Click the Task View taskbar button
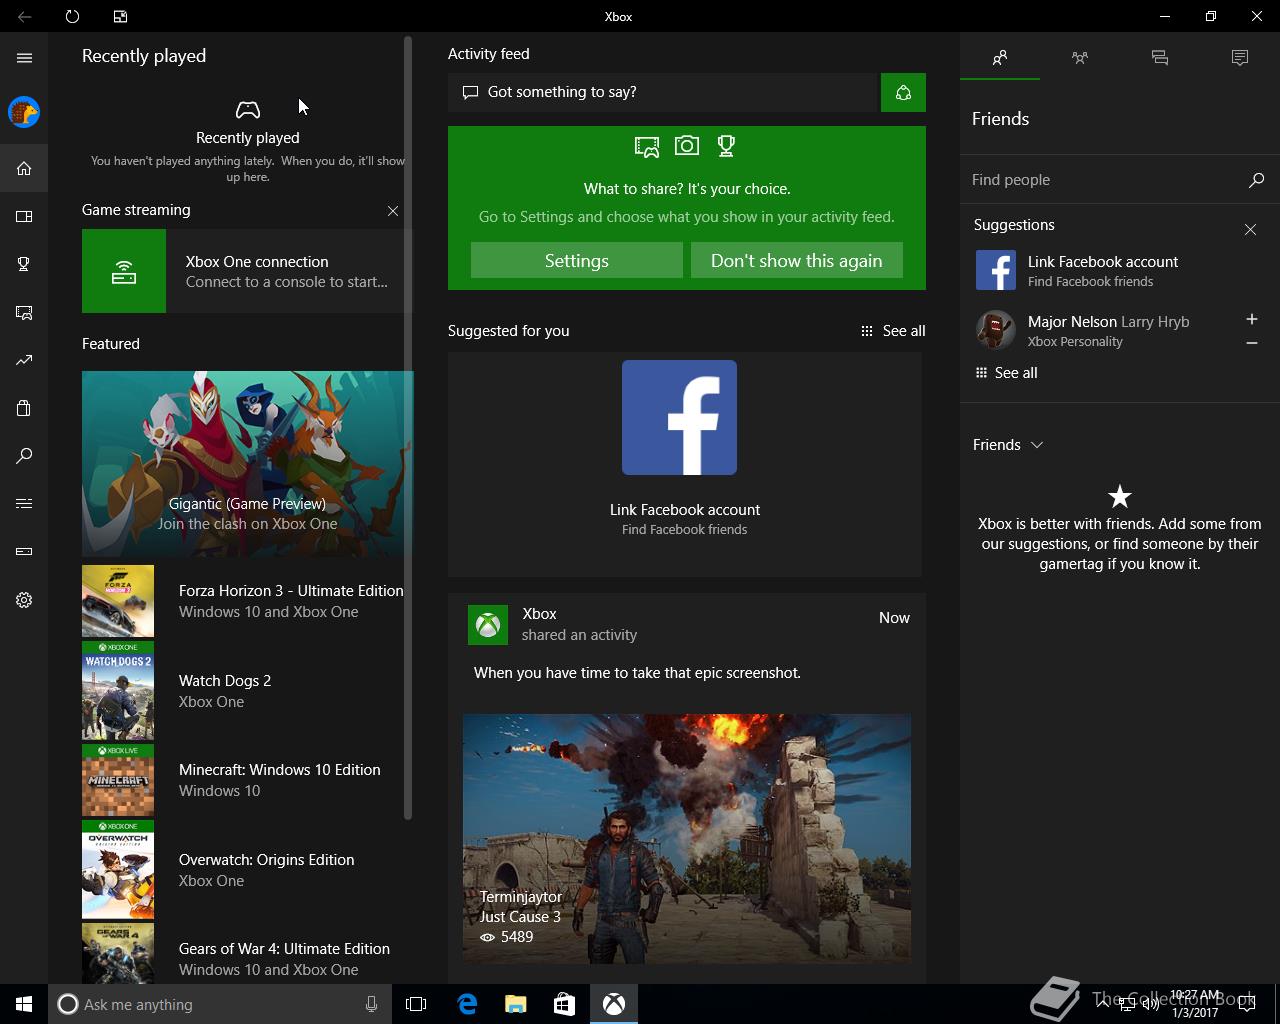The width and height of the screenshot is (1280, 1024). [416, 1004]
